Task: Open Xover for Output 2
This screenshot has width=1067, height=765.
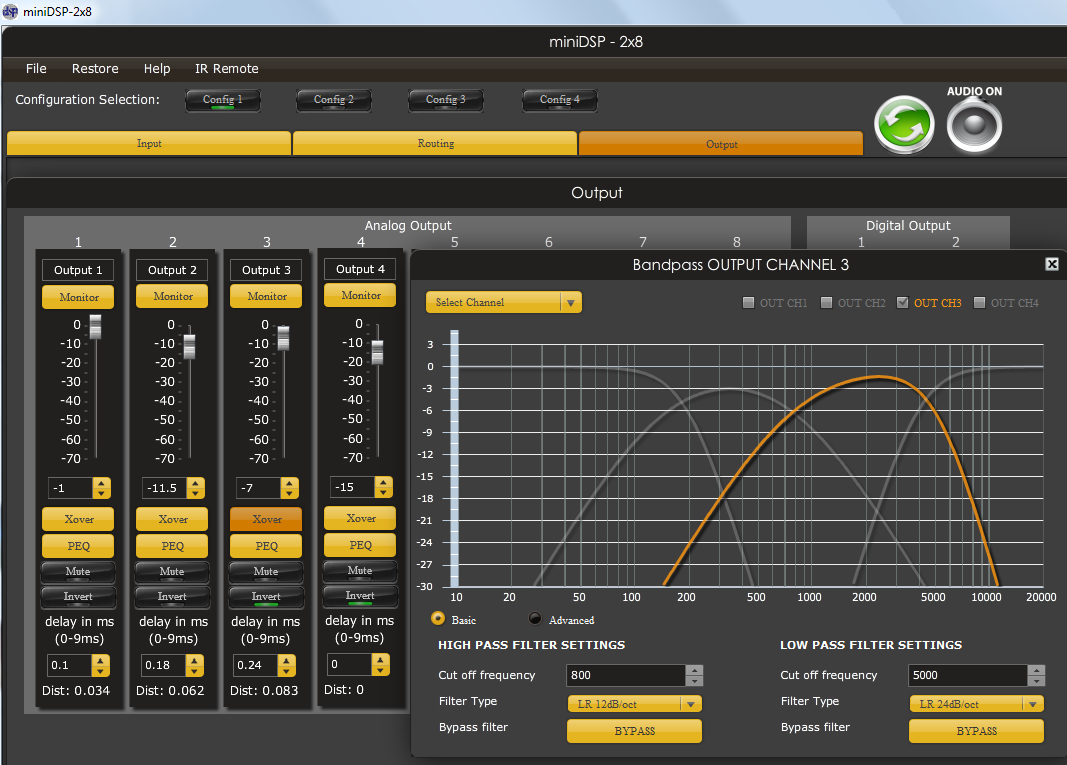Action: 172,519
